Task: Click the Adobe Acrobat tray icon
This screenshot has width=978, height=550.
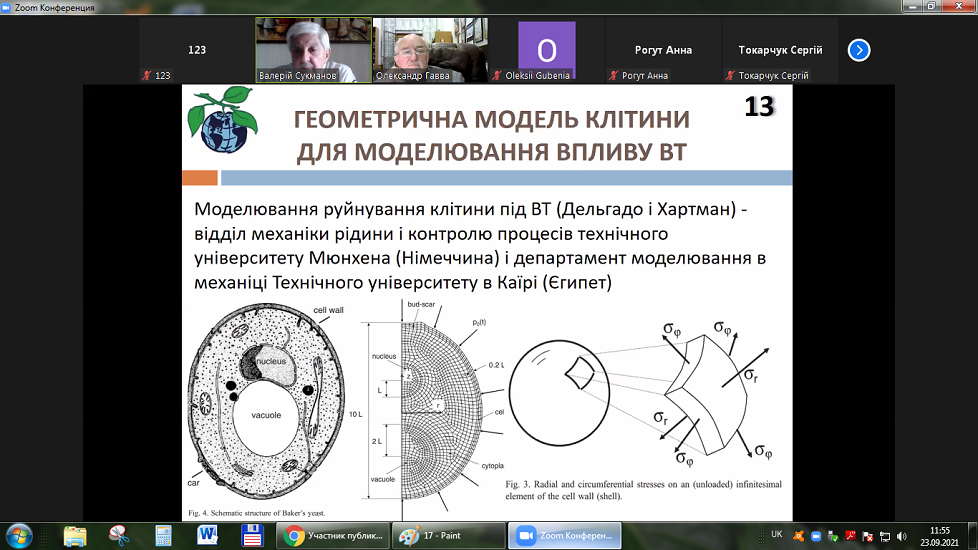Action: point(850,536)
